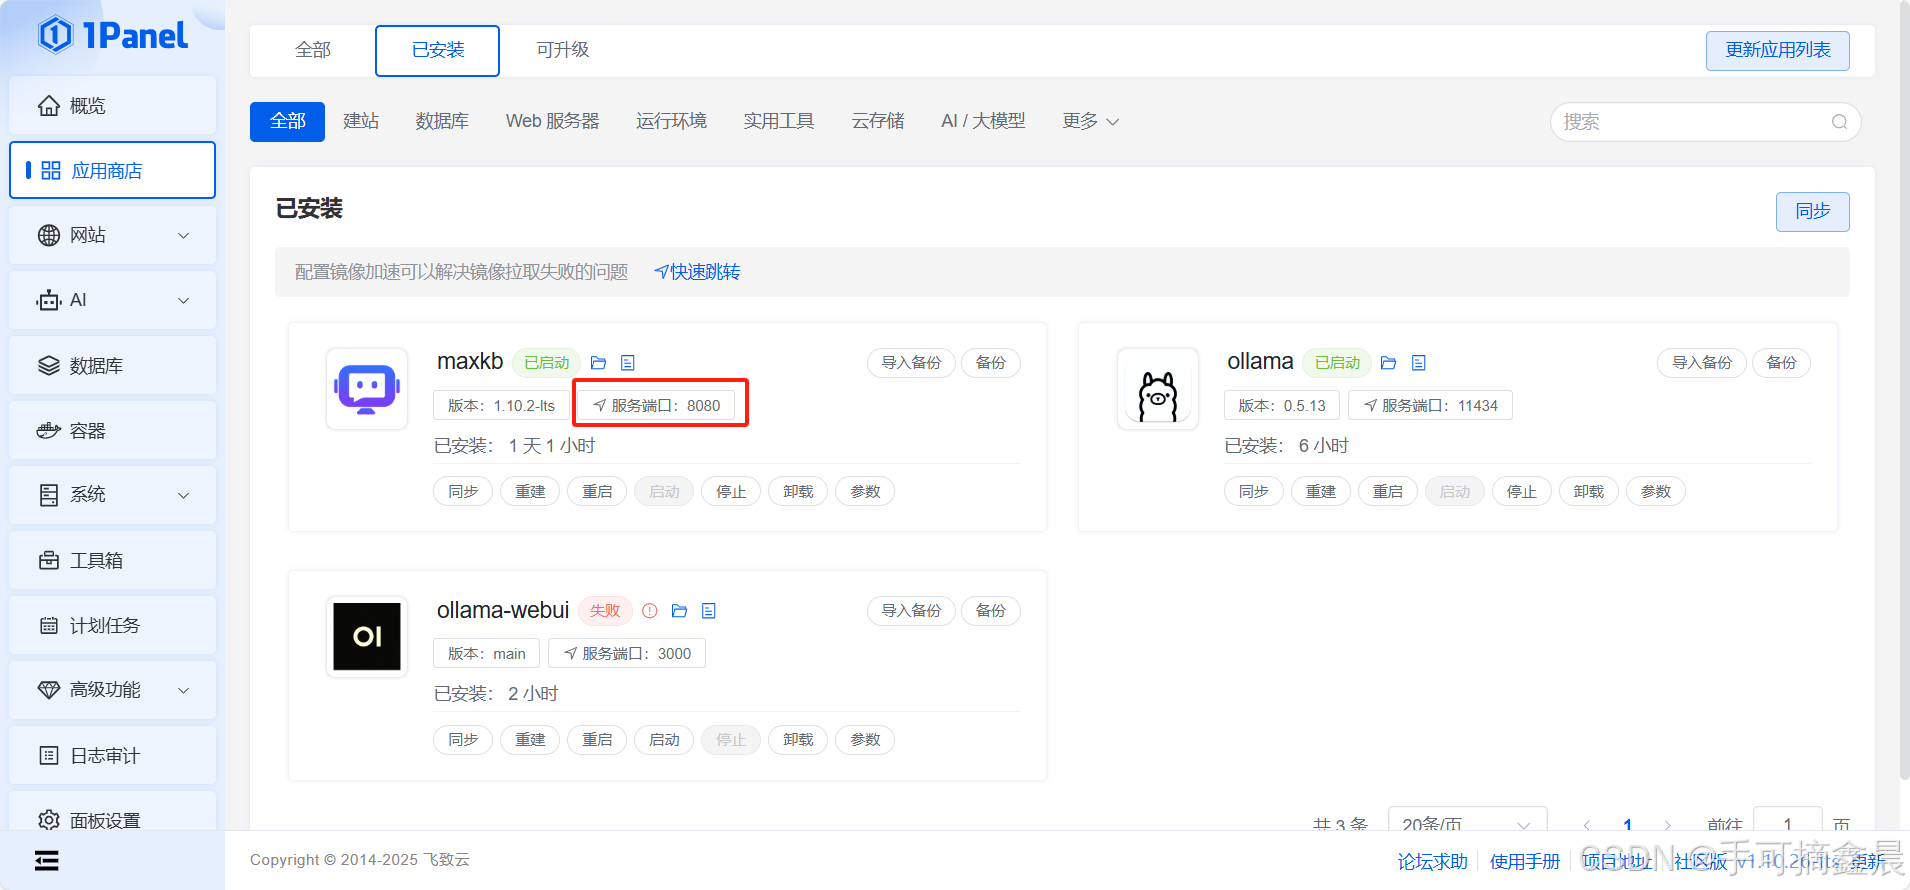Viewport: 1910px width, 890px height.
Task: Expand the 网站 sidebar menu
Action: pos(113,236)
